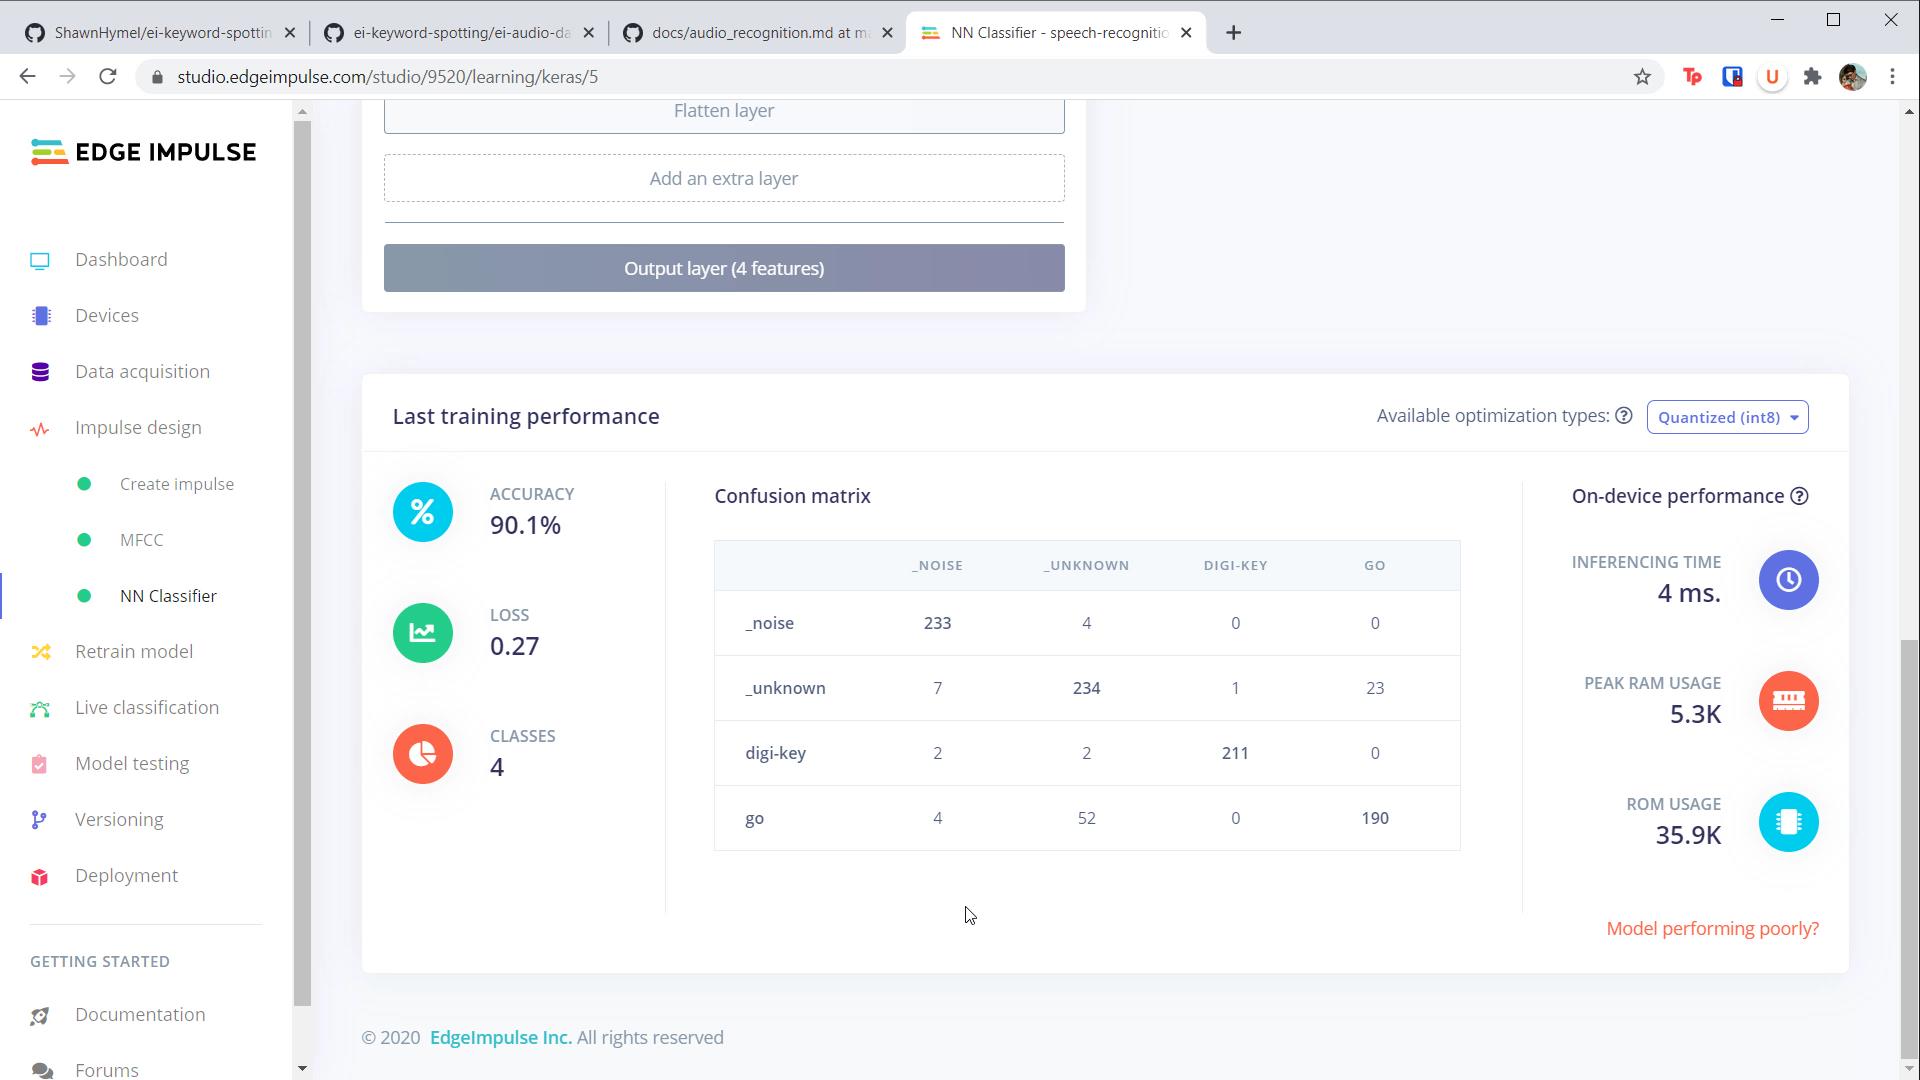The image size is (1920, 1080).
Task: Click the Live classification icon
Action: (40, 708)
